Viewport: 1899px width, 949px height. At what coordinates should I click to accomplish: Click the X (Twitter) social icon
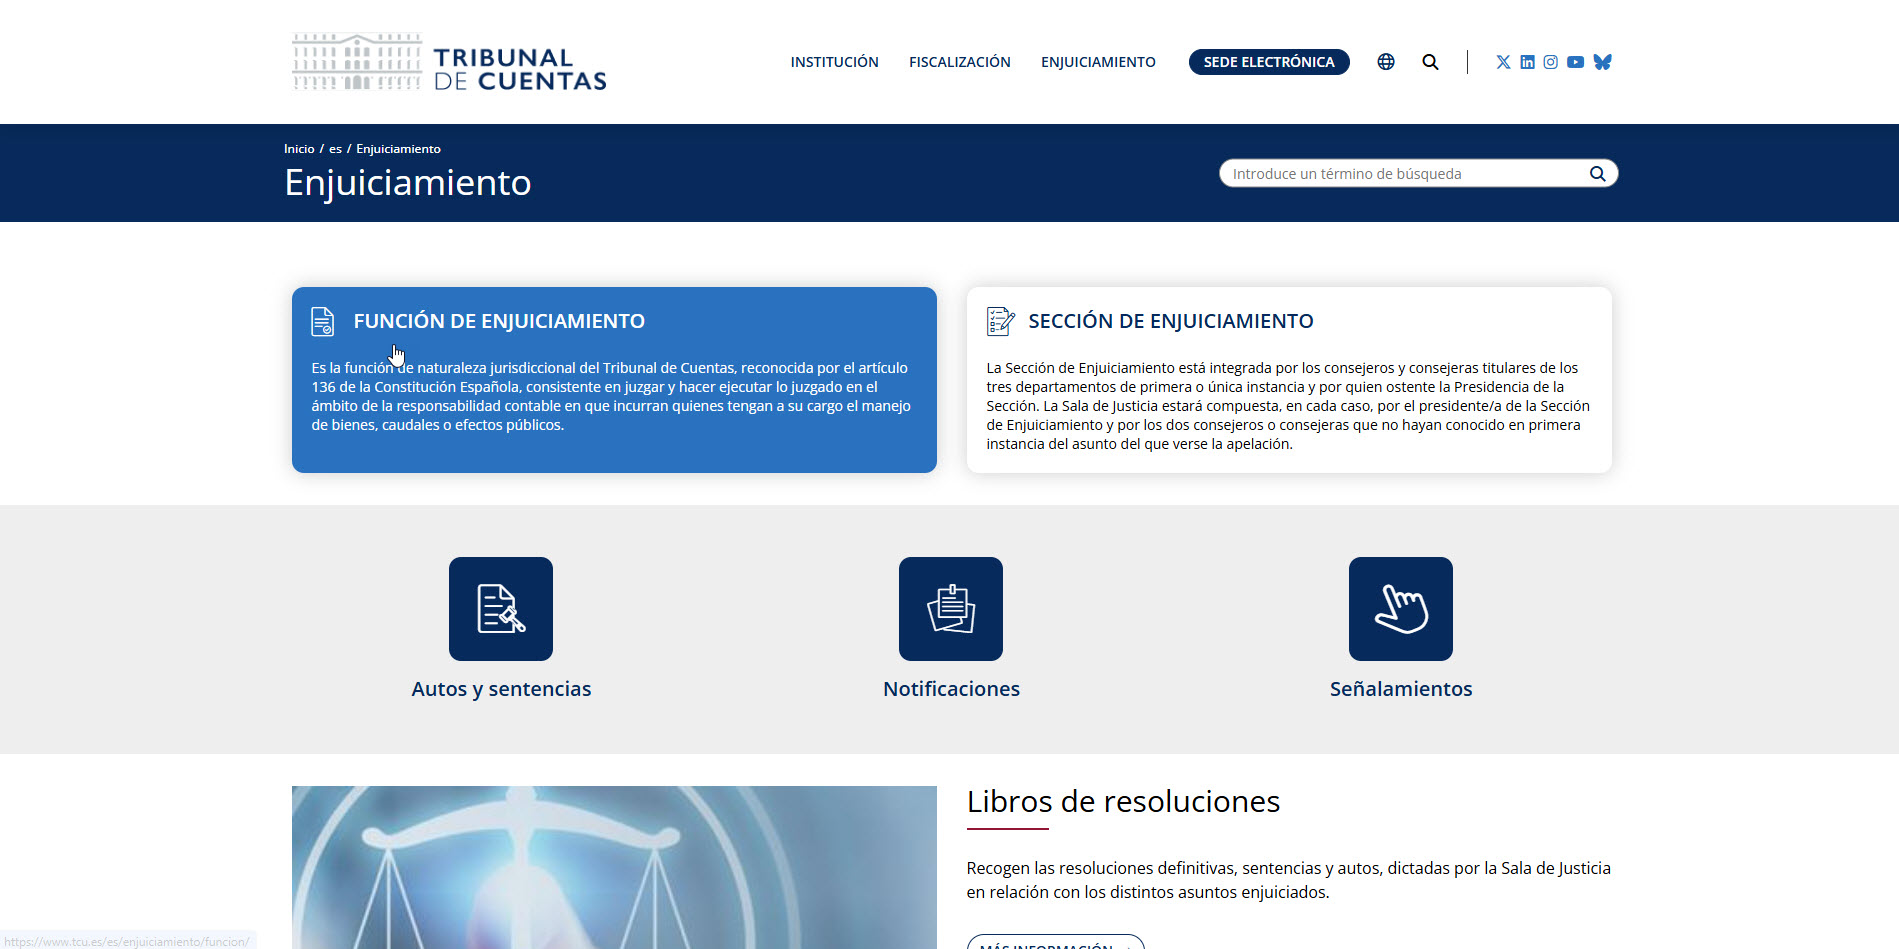[1503, 62]
